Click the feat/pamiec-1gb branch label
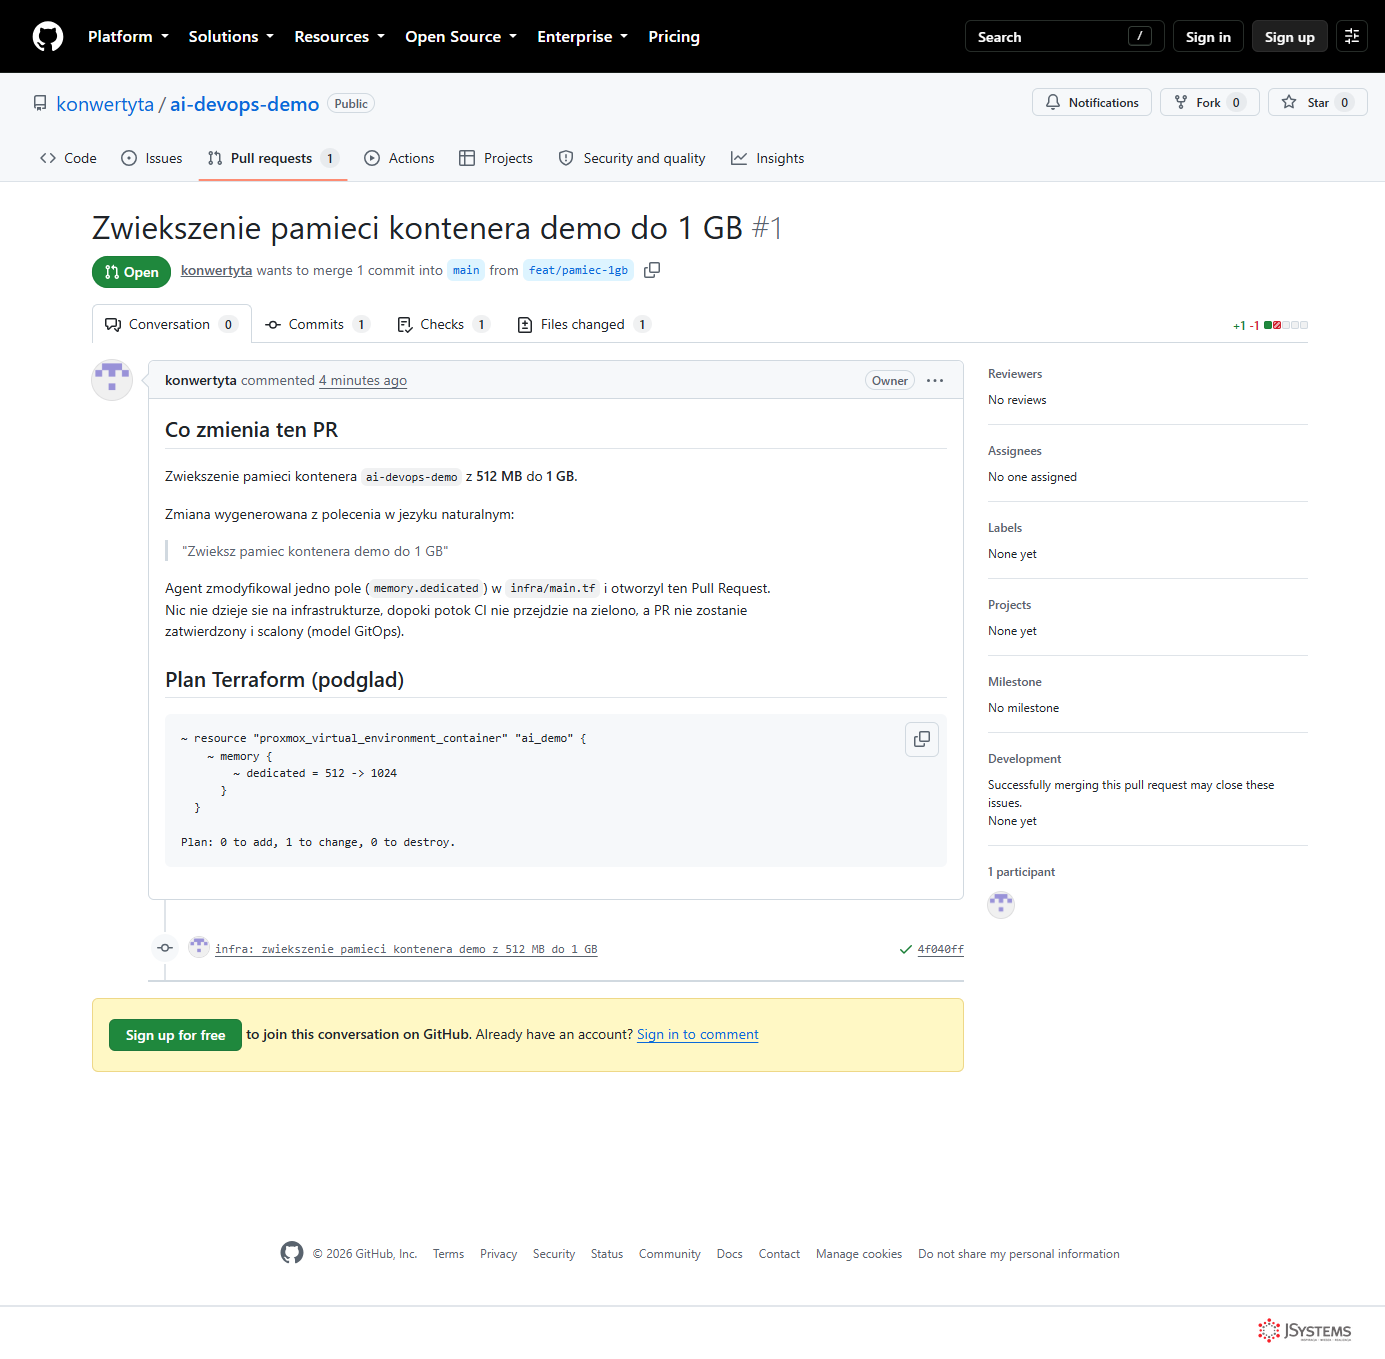Image resolution: width=1385 pixels, height=1359 pixels. click(x=578, y=270)
